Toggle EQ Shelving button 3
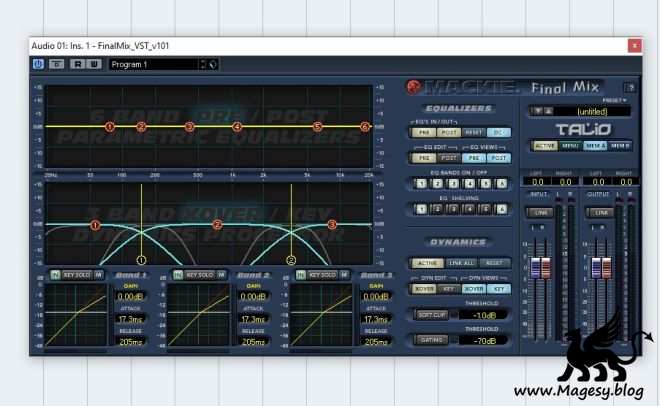Screen dimensions: 660x406 [453, 209]
